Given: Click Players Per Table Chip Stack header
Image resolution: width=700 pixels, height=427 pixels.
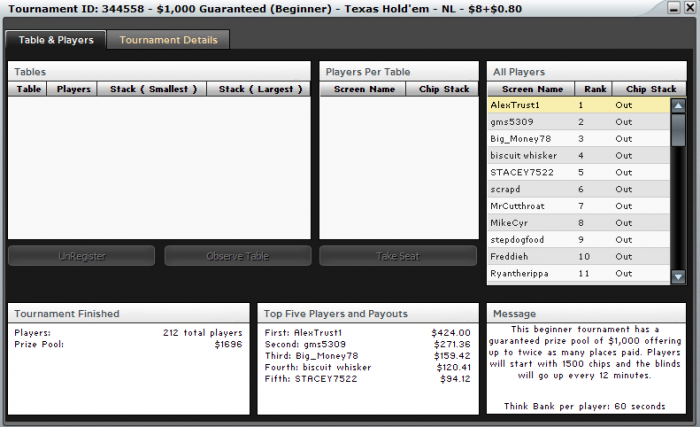Looking at the screenshot, I should (x=443, y=89).
